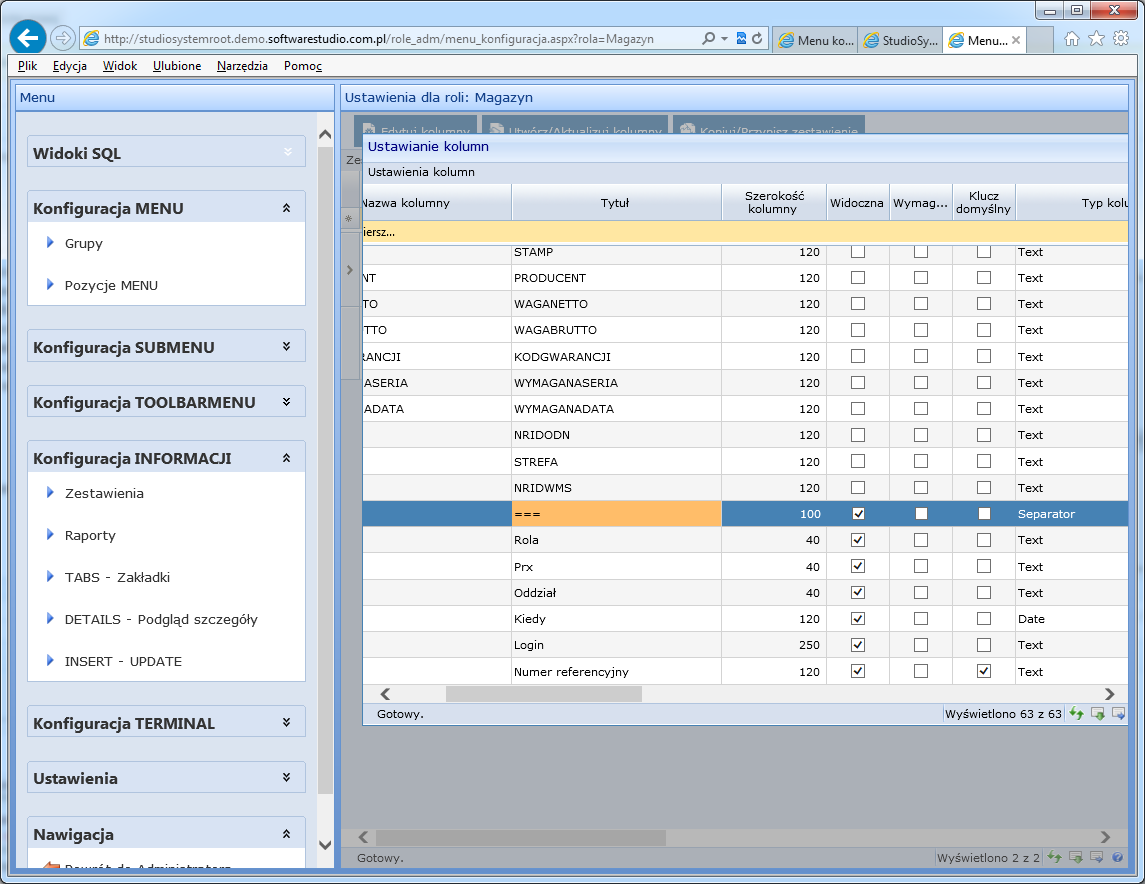Open INSERT - UPDATE link

pos(123,661)
